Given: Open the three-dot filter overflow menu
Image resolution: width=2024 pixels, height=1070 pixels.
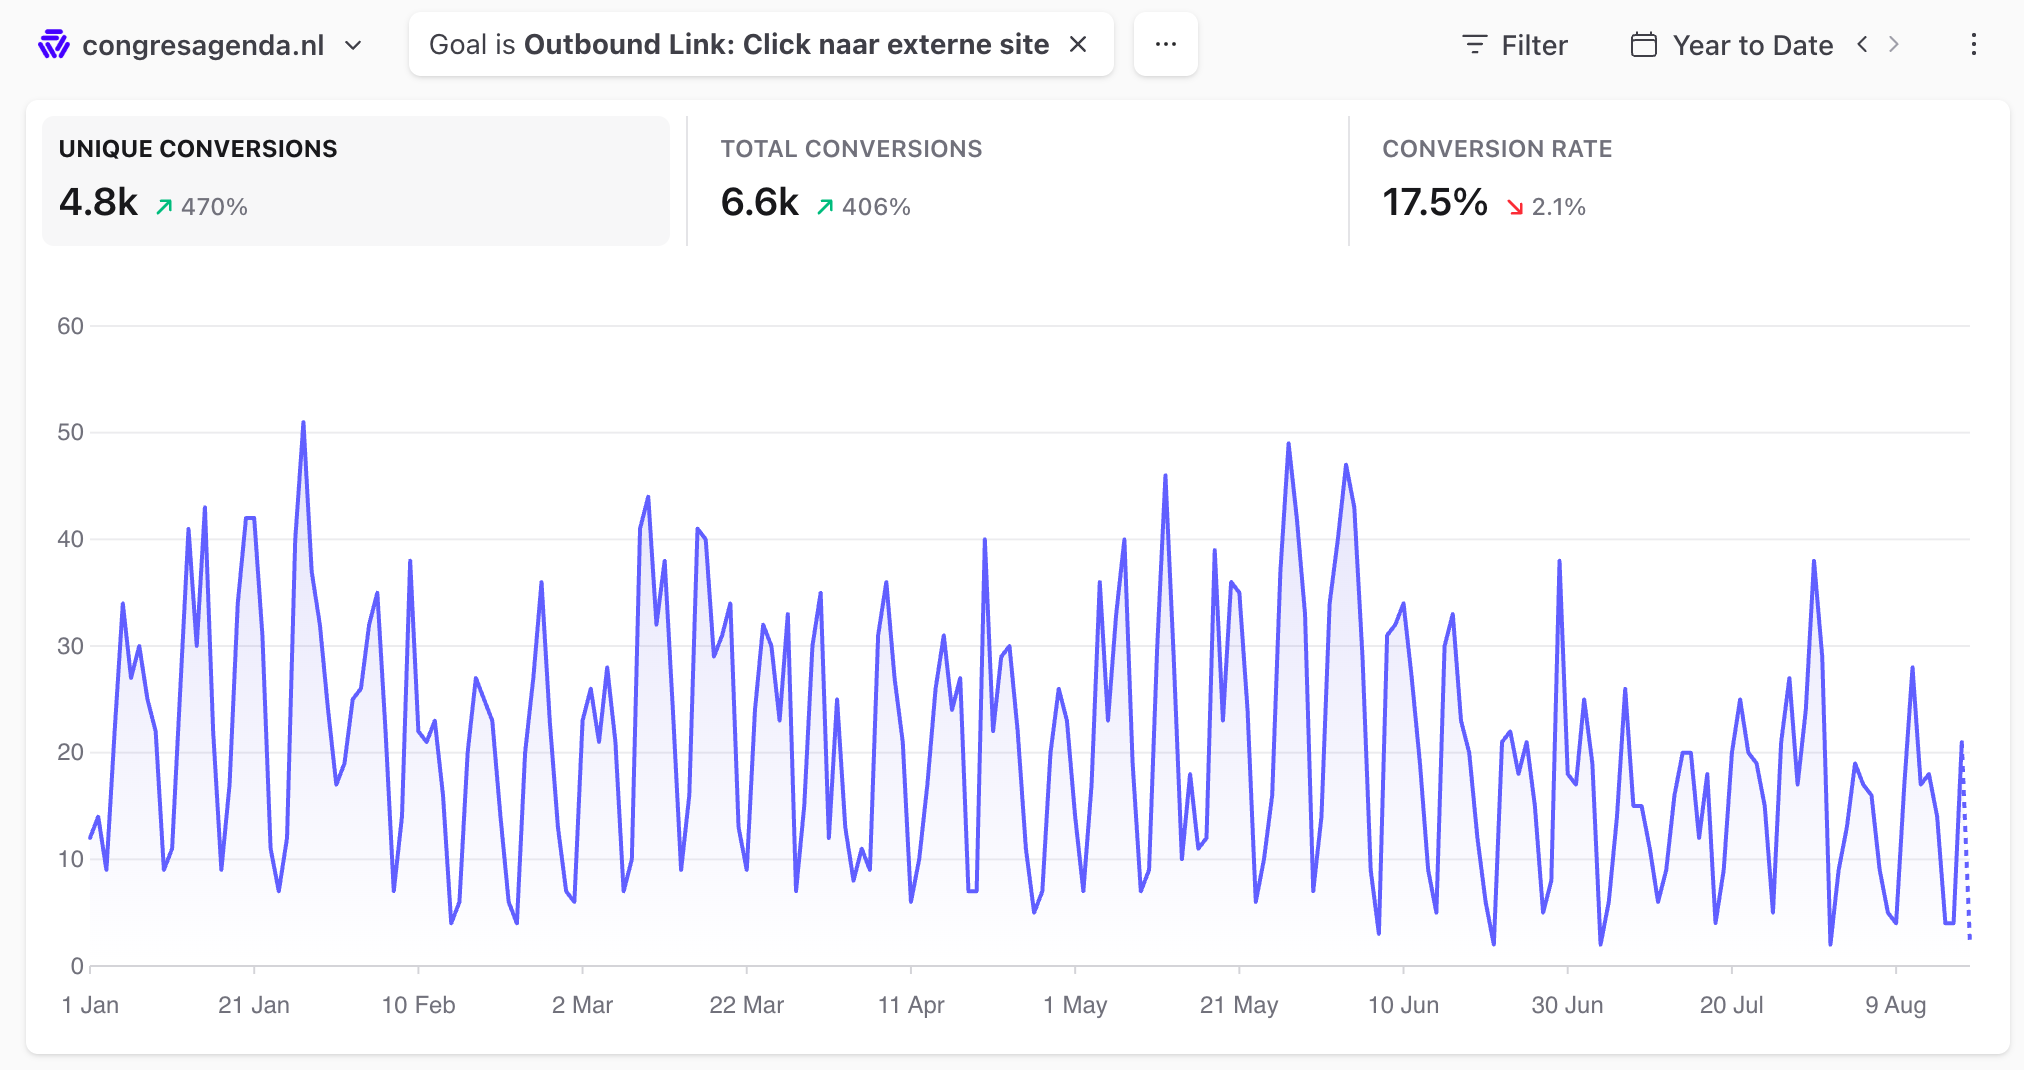Looking at the screenshot, I should 1166,44.
